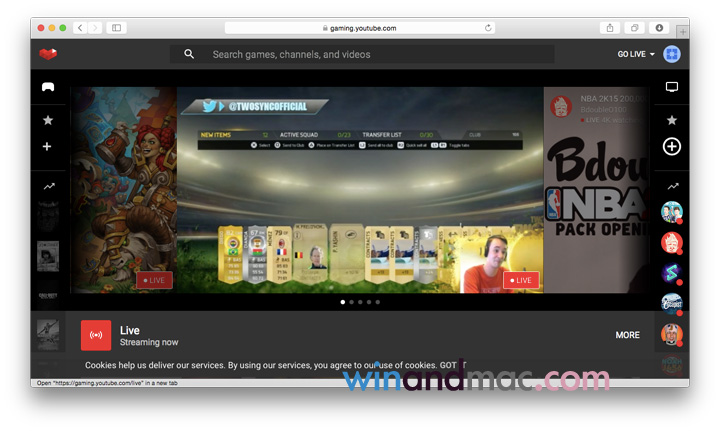720x431 pixels.
Task: Open trending arrow icon in left sidebar
Action: coord(48,186)
